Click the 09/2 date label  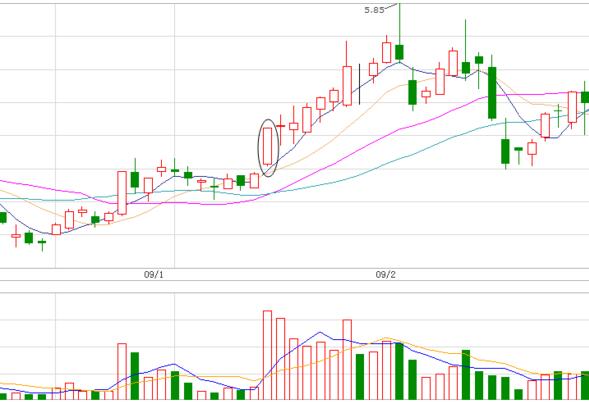pos(385,275)
